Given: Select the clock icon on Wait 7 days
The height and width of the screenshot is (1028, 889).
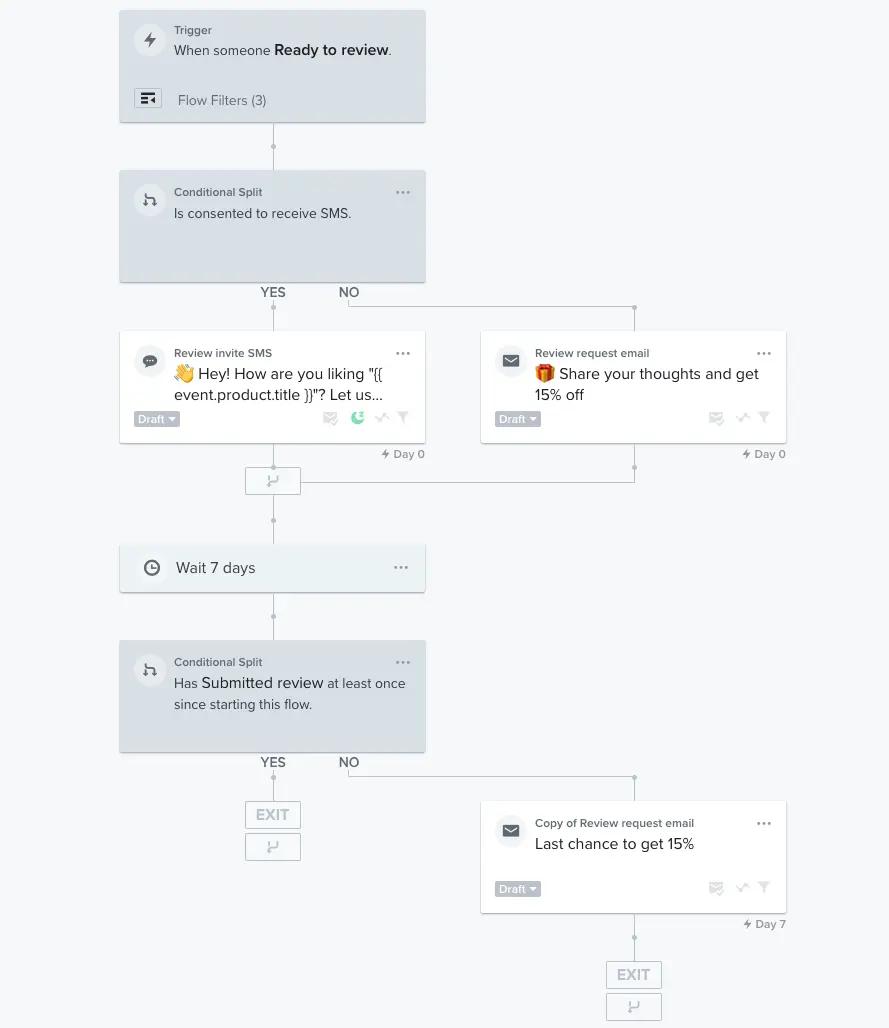Looking at the screenshot, I should [x=151, y=567].
